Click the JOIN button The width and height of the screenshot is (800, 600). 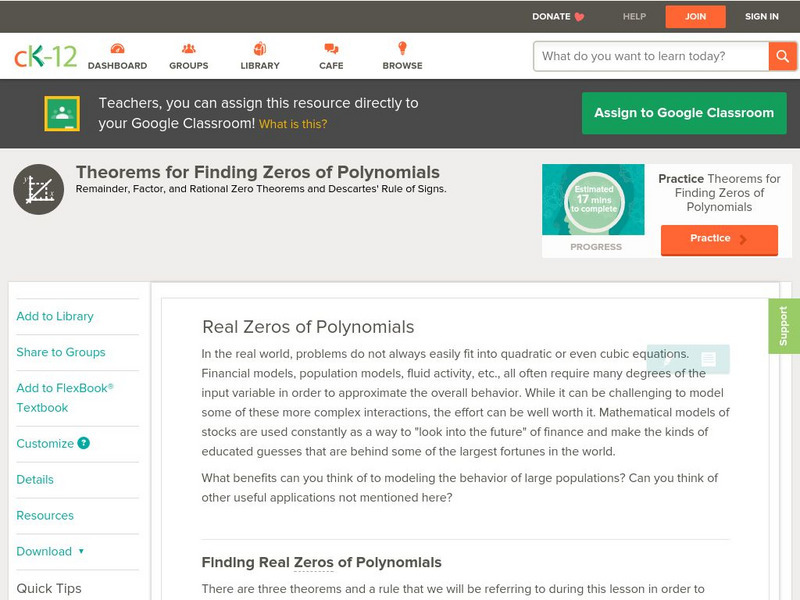pos(695,17)
